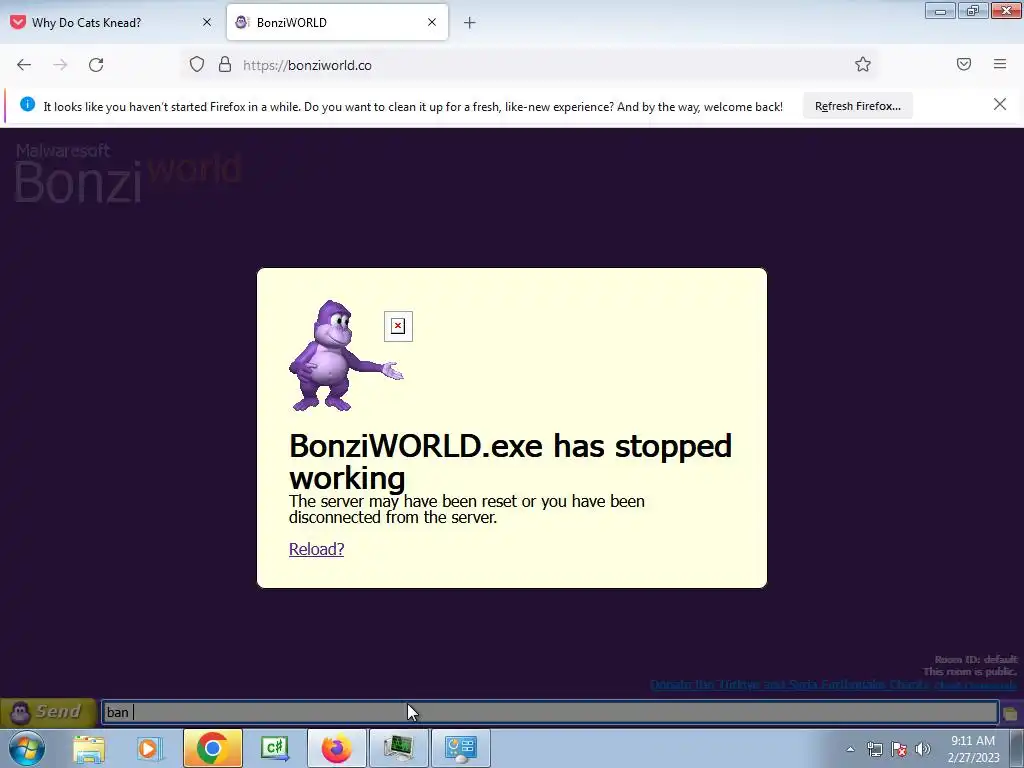Image resolution: width=1024 pixels, height=768 pixels.
Task: Click the padlock site security icon
Action: coord(225,65)
